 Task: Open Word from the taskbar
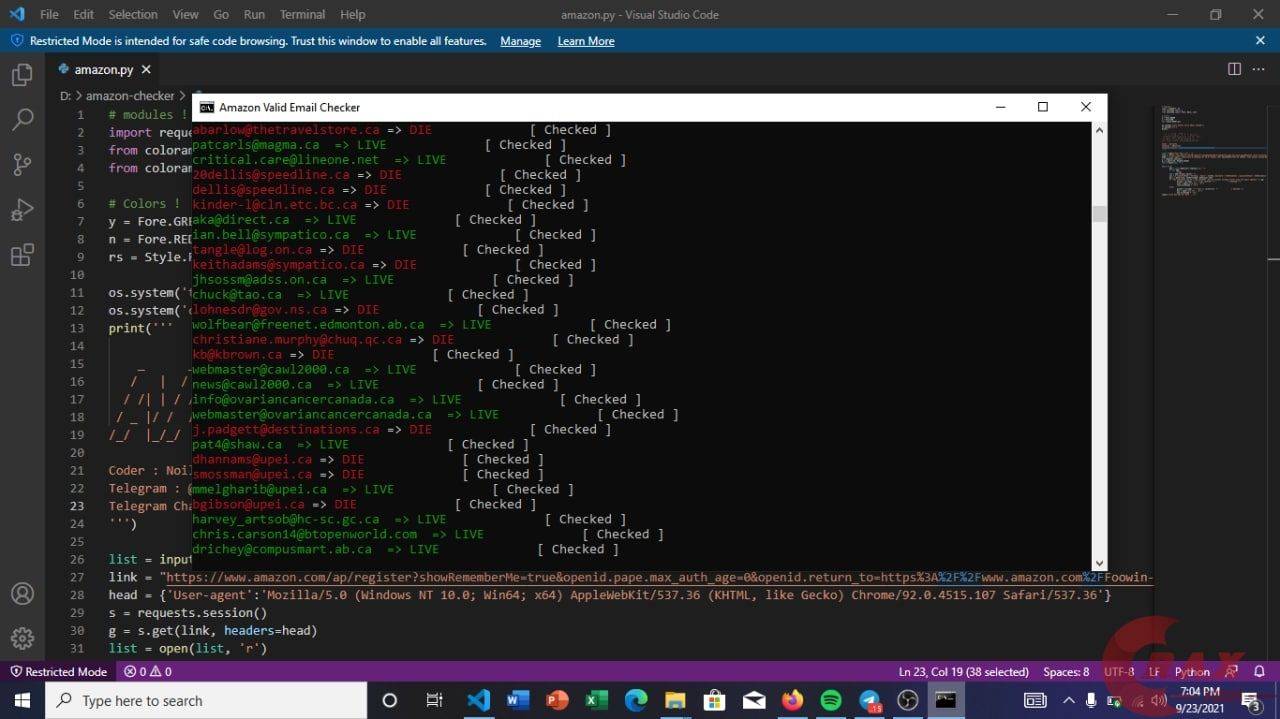point(518,700)
